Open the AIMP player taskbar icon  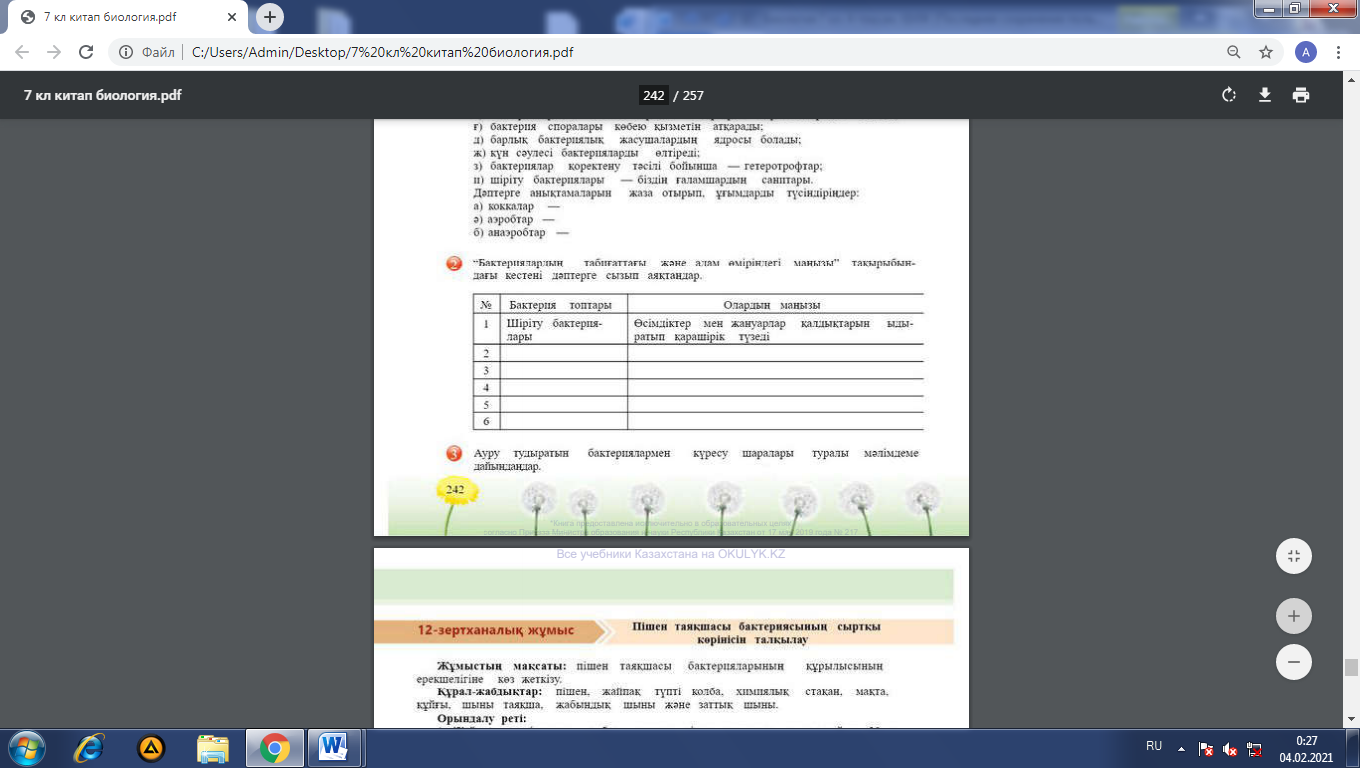[151, 747]
